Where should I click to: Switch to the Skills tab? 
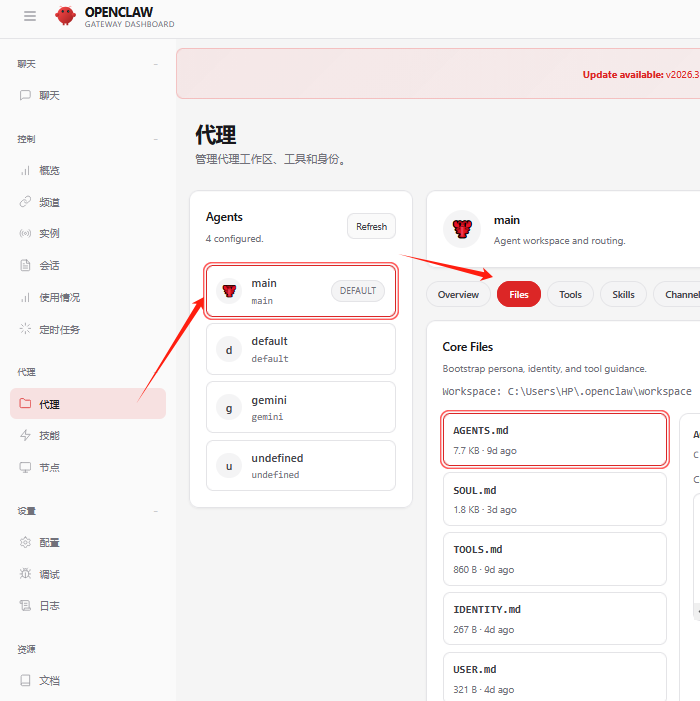click(623, 294)
